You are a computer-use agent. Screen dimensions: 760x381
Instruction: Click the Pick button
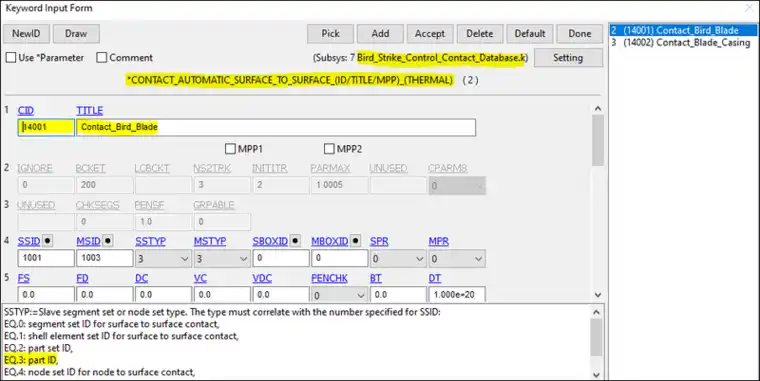pyautogui.click(x=331, y=33)
